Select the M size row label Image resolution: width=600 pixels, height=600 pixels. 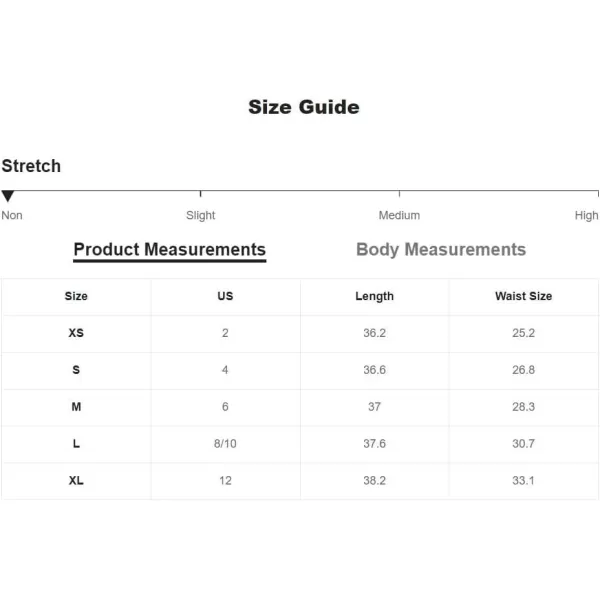click(76, 406)
